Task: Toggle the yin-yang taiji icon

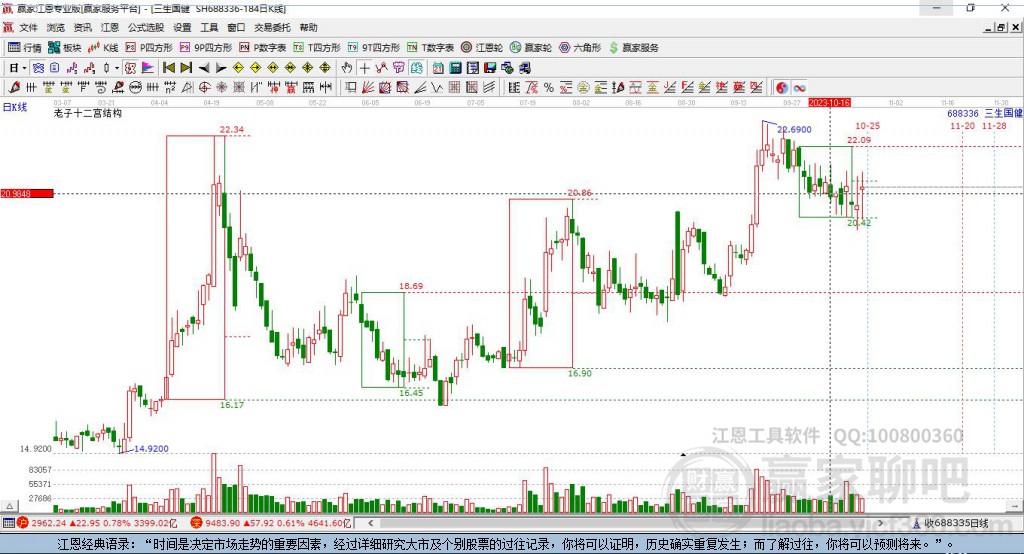Action: [781, 88]
